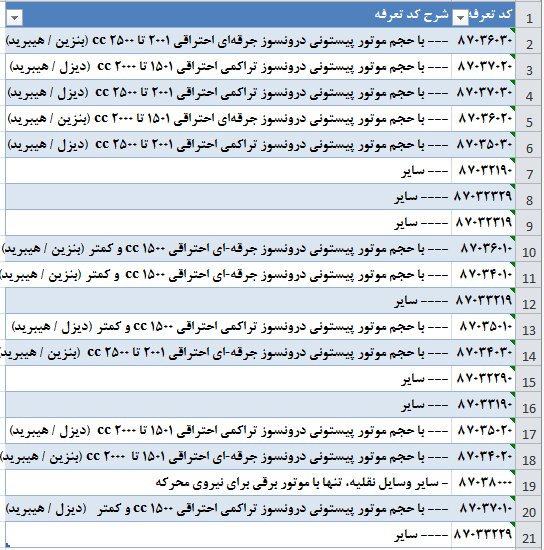This screenshot has width=544, height=550.
Task: Select row header 4
Action: tap(529, 93)
